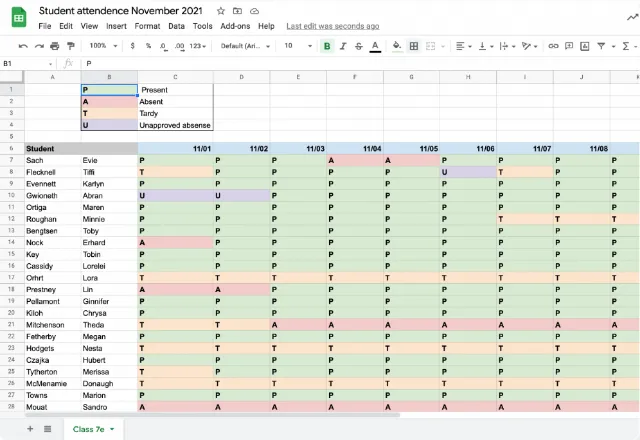The height and width of the screenshot is (440, 640).
Task: Open the font family dropdown
Action: pyautogui.click(x=245, y=46)
